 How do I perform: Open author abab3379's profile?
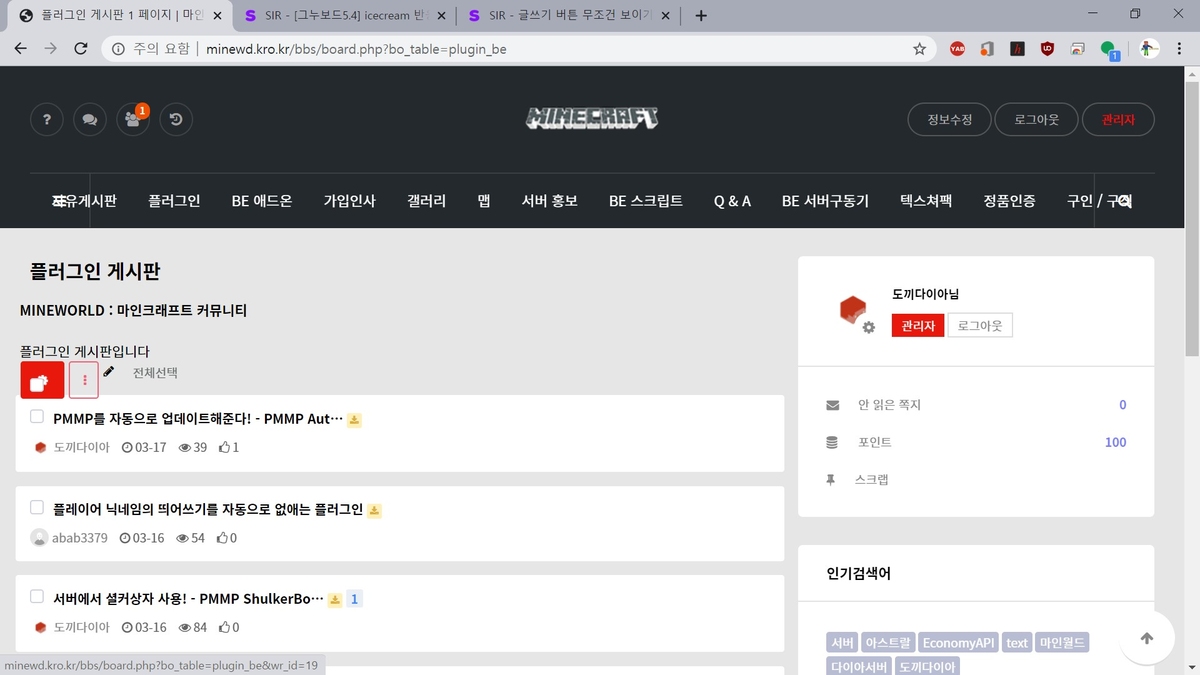[80, 538]
